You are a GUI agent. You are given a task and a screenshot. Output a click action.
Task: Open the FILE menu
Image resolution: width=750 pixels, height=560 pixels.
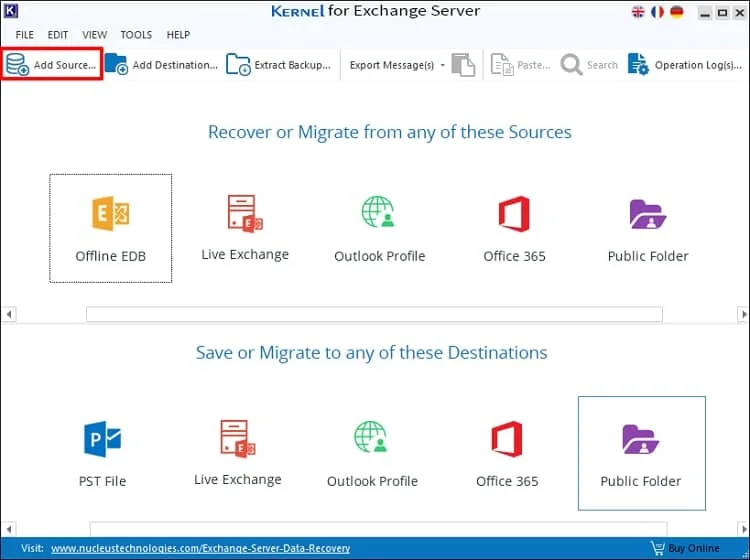coord(24,35)
